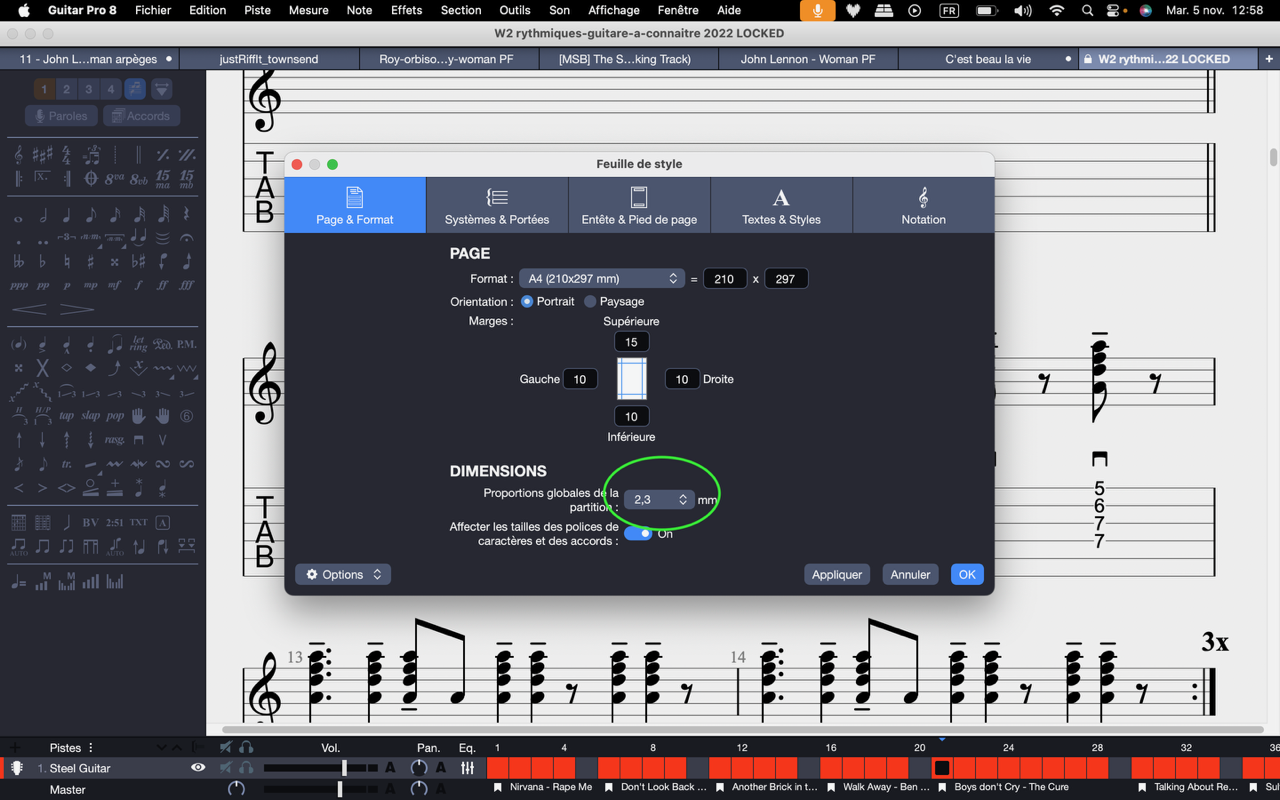Open the Affichage menu
The width and height of the screenshot is (1280, 800).
pyautogui.click(x=614, y=10)
